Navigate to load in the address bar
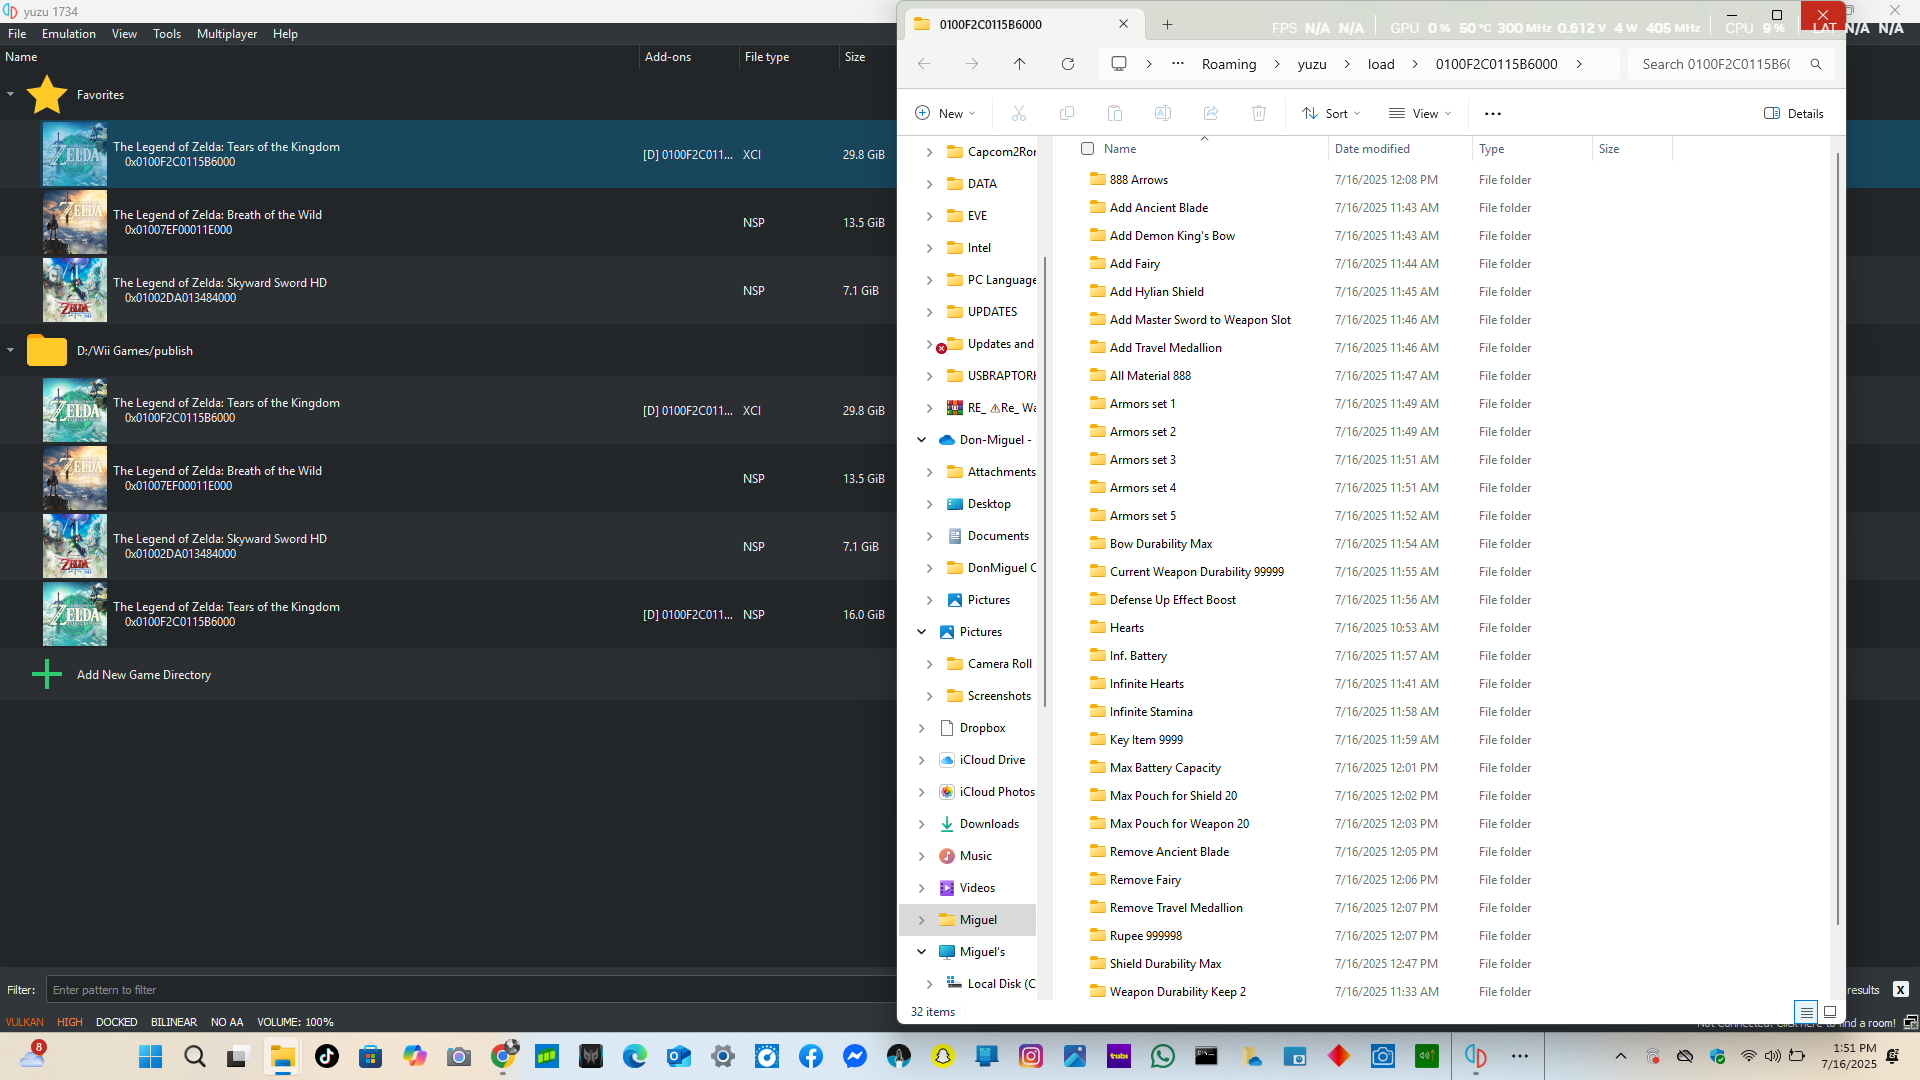The width and height of the screenshot is (1920, 1080). pyautogui.click(x=1381, y=64)
